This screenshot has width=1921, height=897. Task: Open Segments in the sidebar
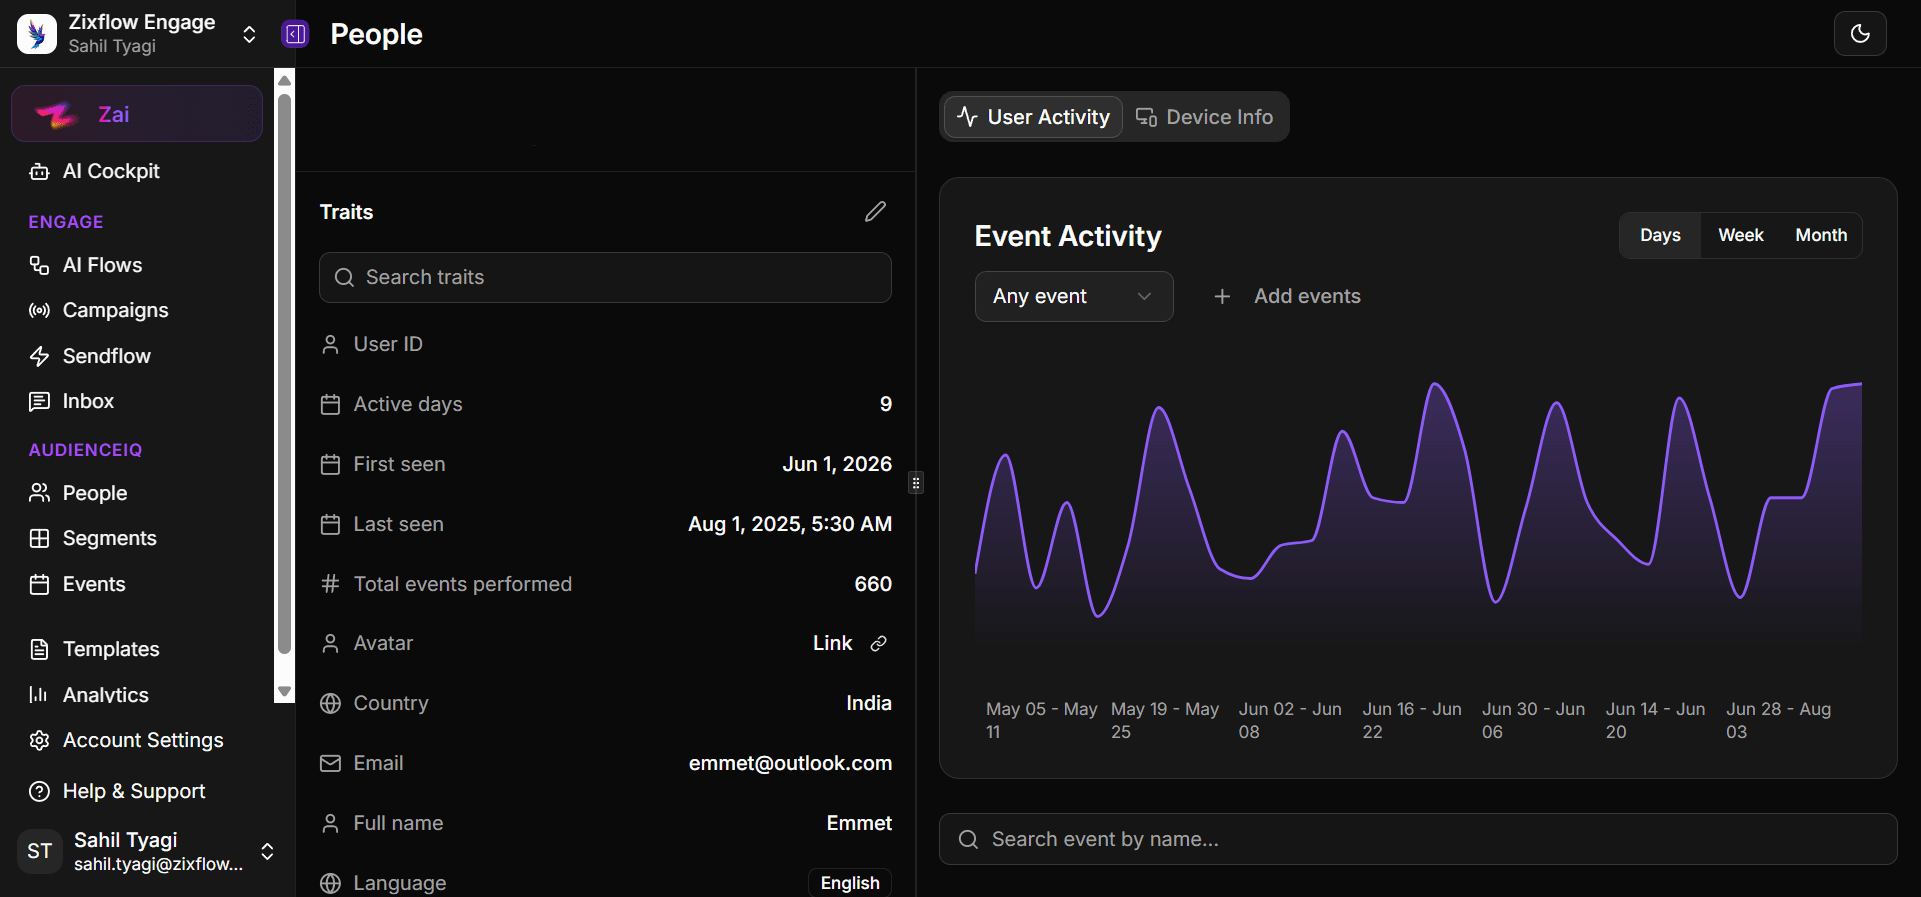109,538
